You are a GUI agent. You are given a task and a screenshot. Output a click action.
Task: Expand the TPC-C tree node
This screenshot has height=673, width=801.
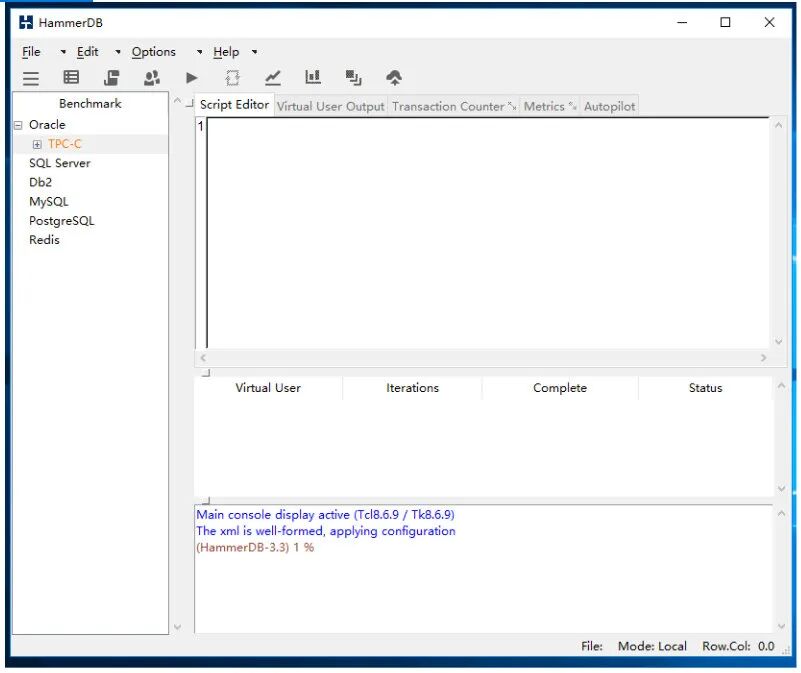[x=37, y=145]
